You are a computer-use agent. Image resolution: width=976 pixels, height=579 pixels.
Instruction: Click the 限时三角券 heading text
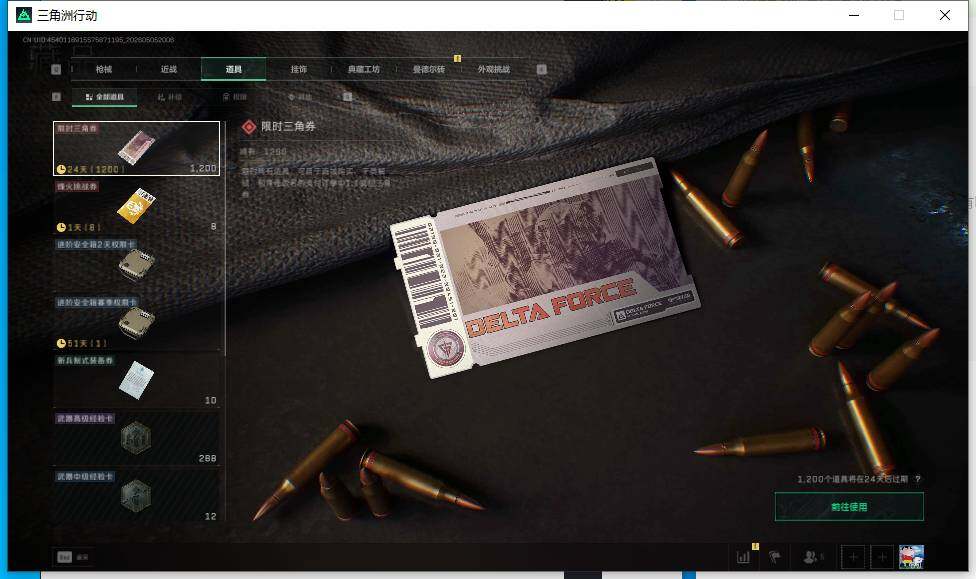point(288,126)
